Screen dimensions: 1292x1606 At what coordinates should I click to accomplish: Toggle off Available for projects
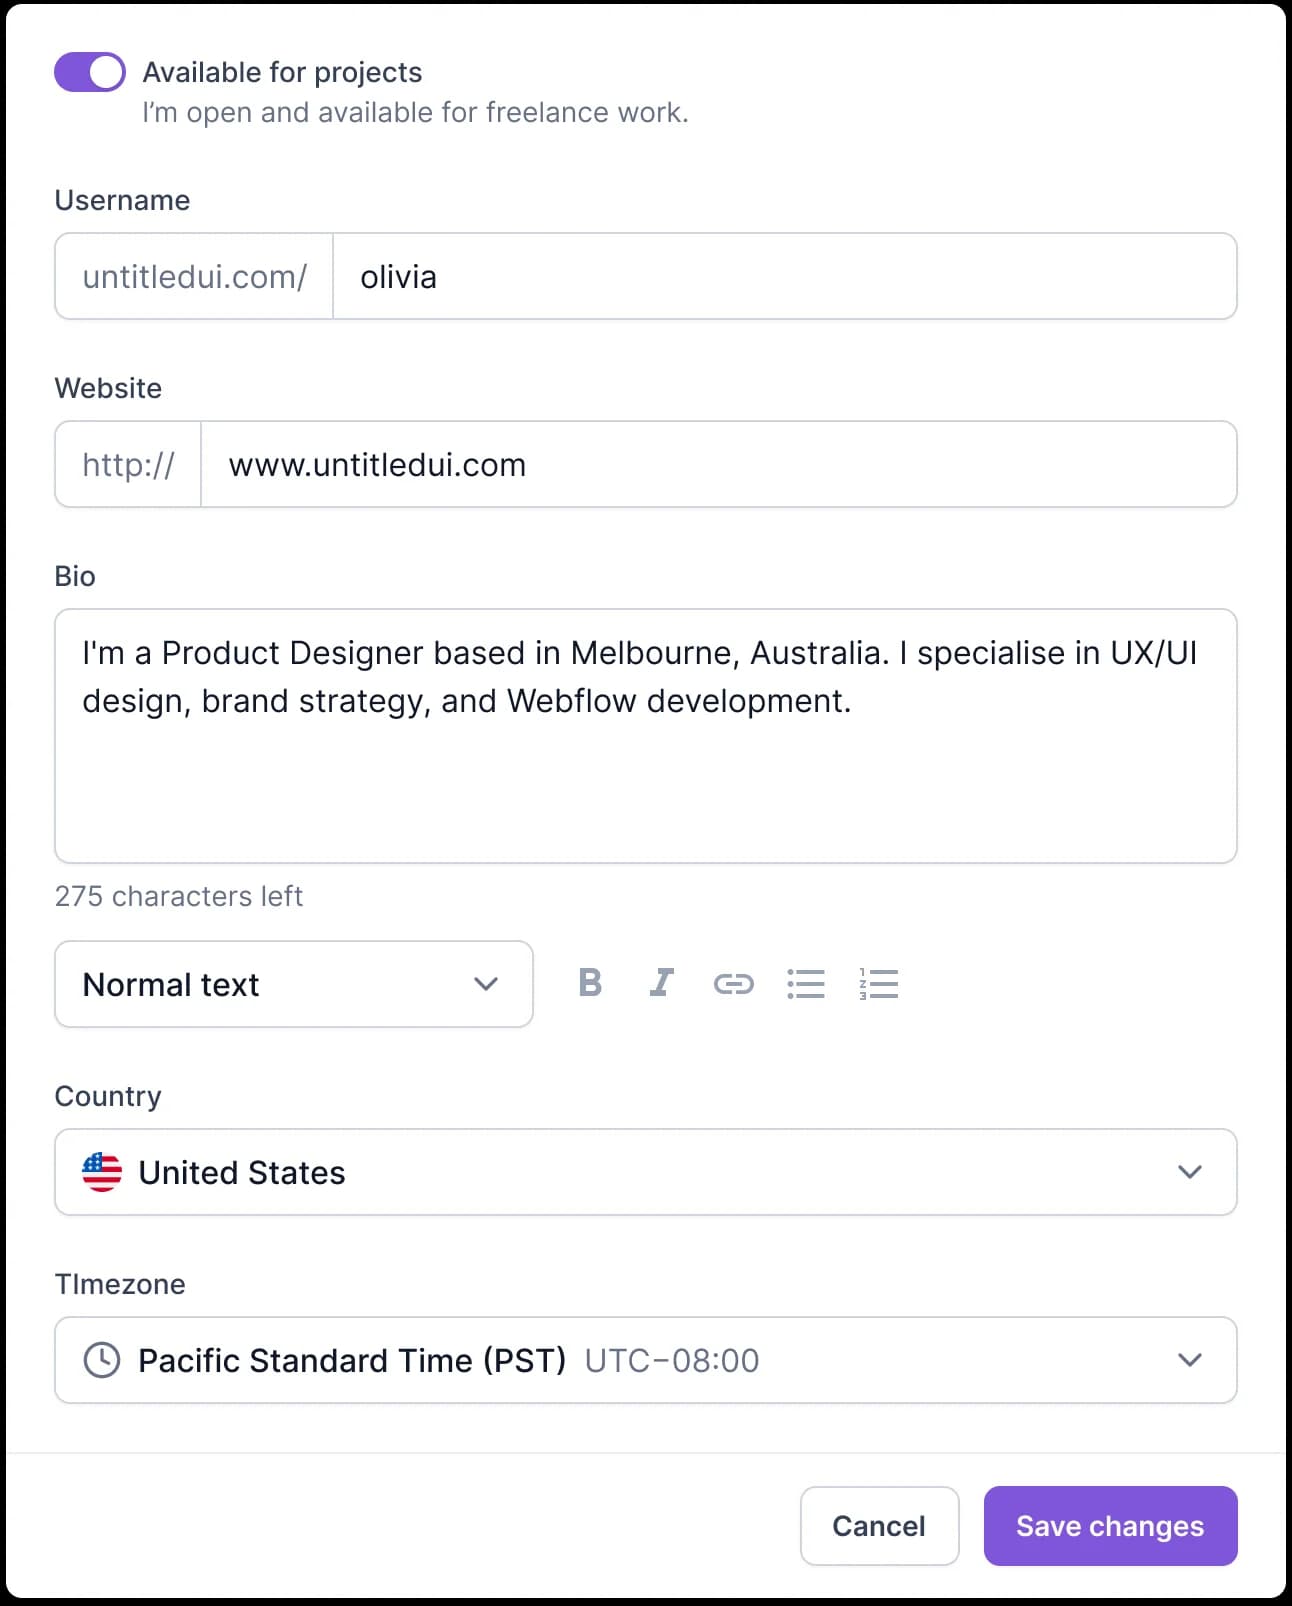point(89,71)
